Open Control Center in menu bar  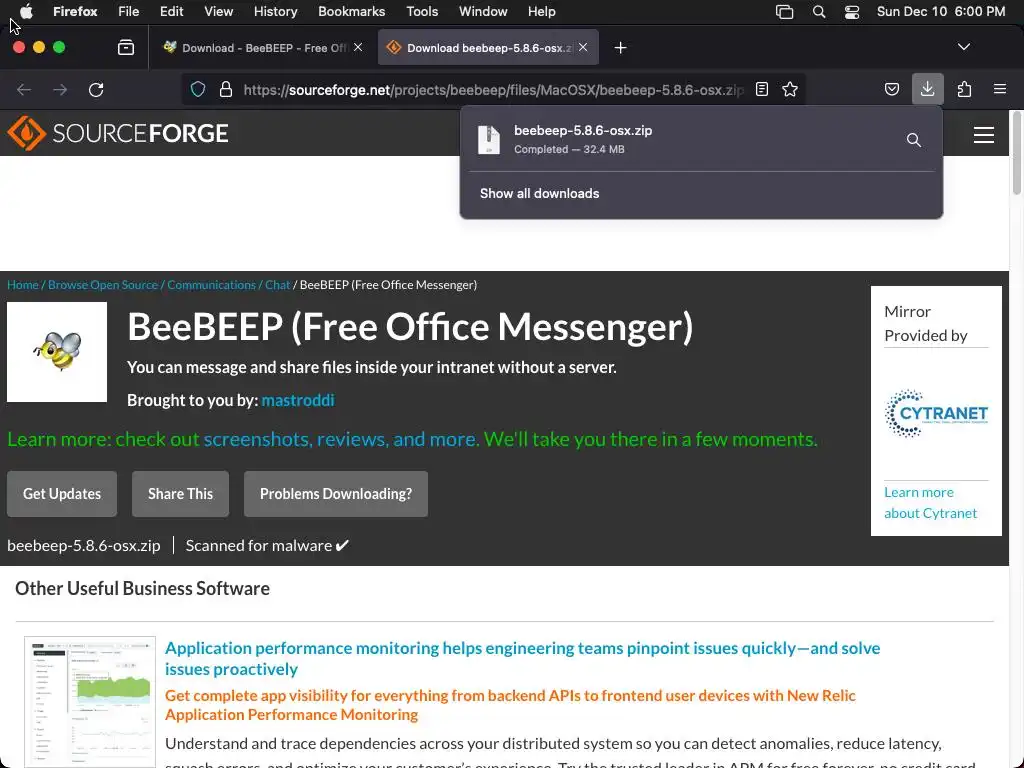pos(852,12)
